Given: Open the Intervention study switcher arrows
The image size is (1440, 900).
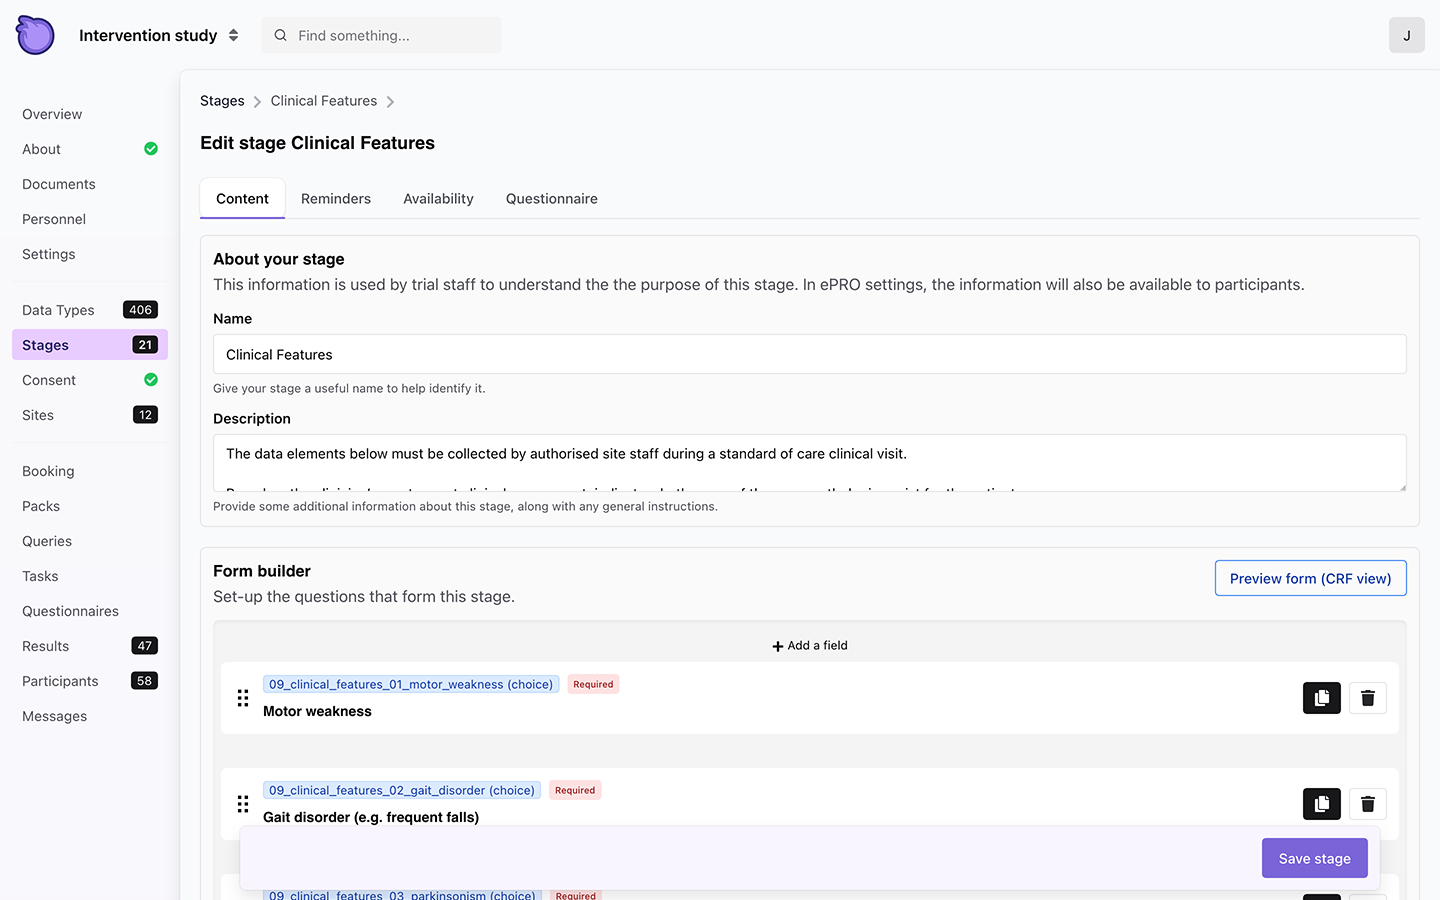Looking at the screenshot, I should (x=233, y=35).
